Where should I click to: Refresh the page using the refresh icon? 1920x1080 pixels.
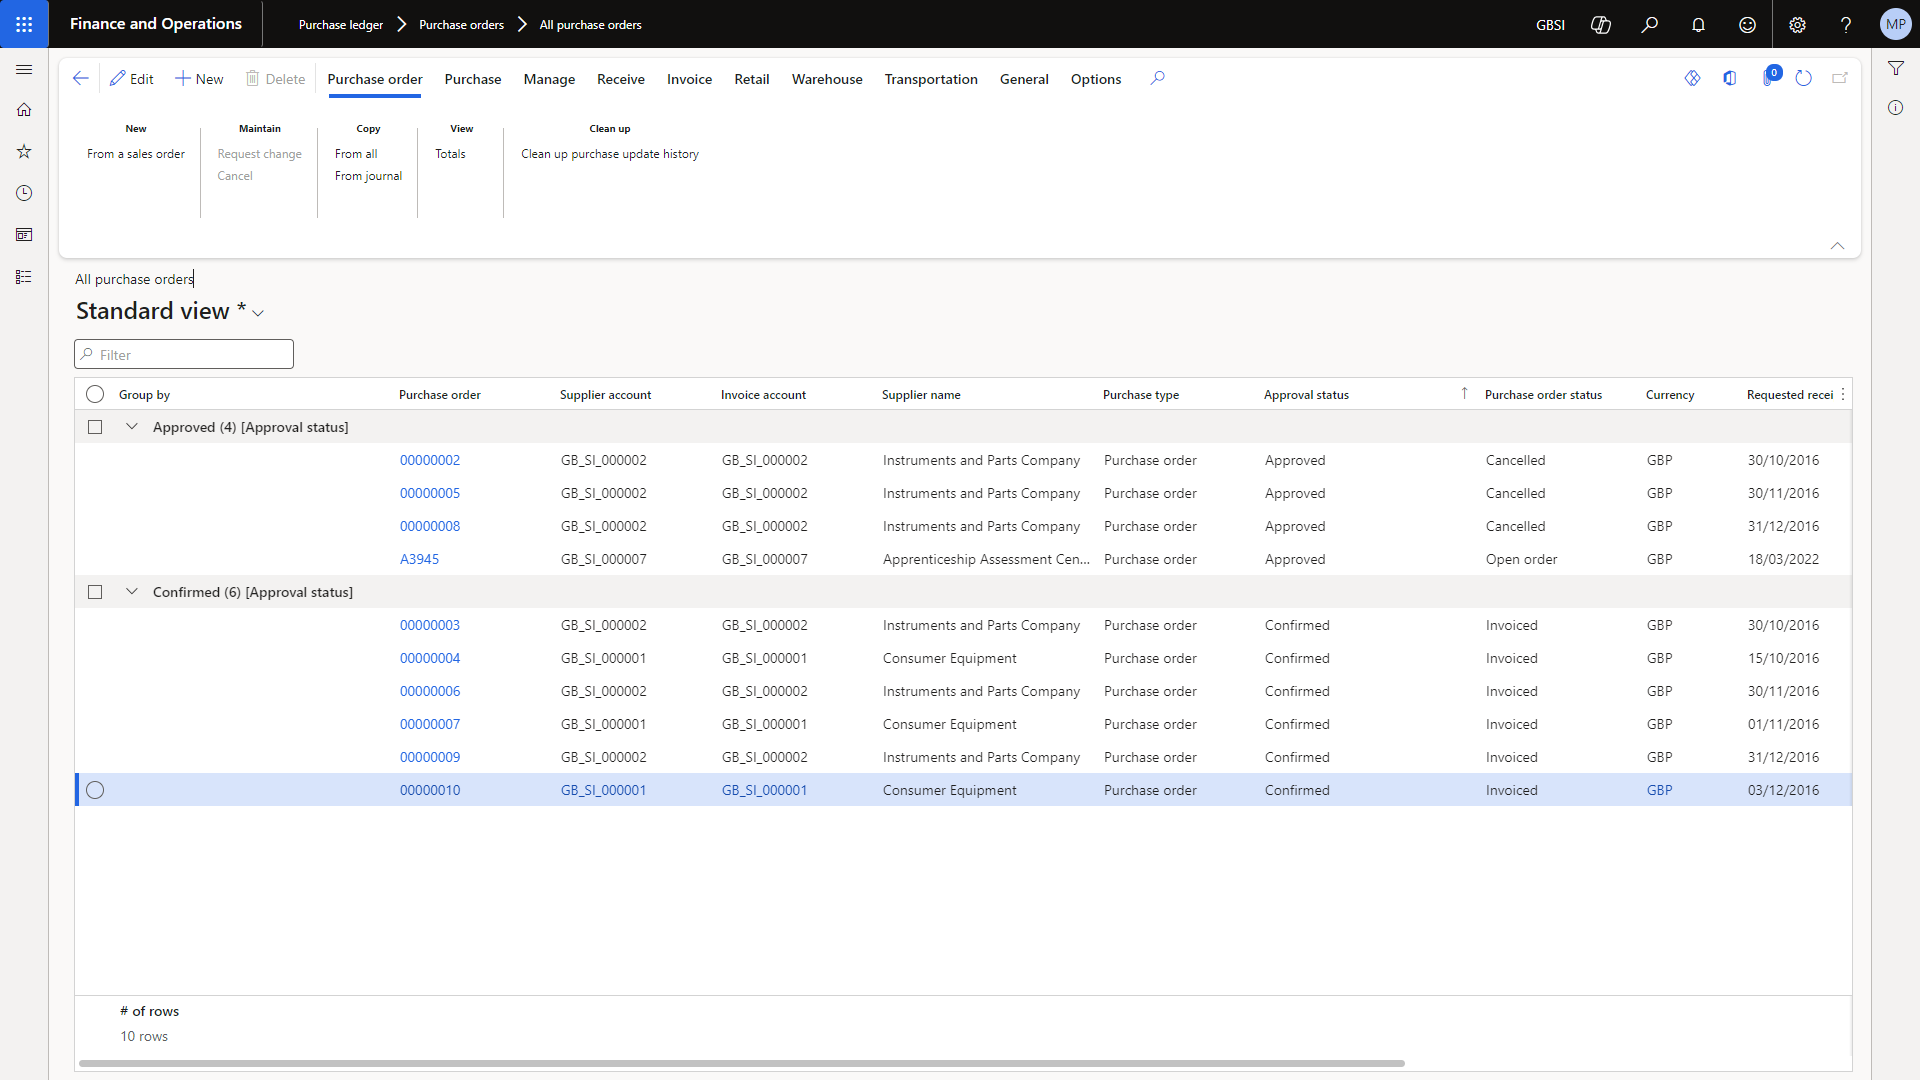point(1803,78)
